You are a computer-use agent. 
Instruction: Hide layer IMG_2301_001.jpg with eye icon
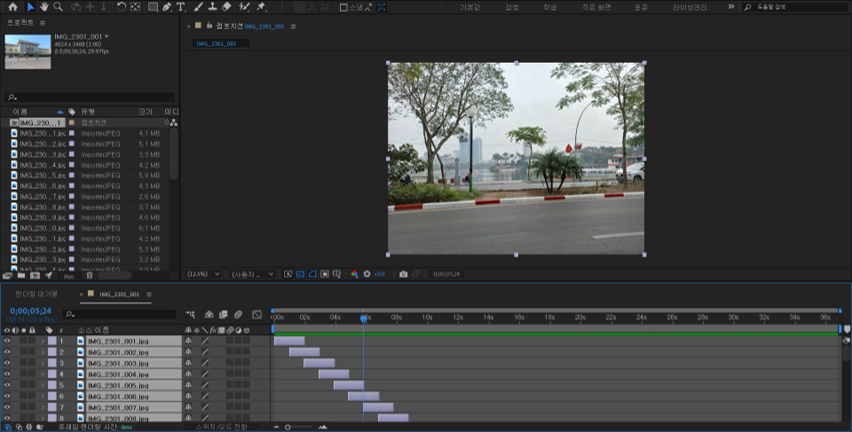coord(7,341)
